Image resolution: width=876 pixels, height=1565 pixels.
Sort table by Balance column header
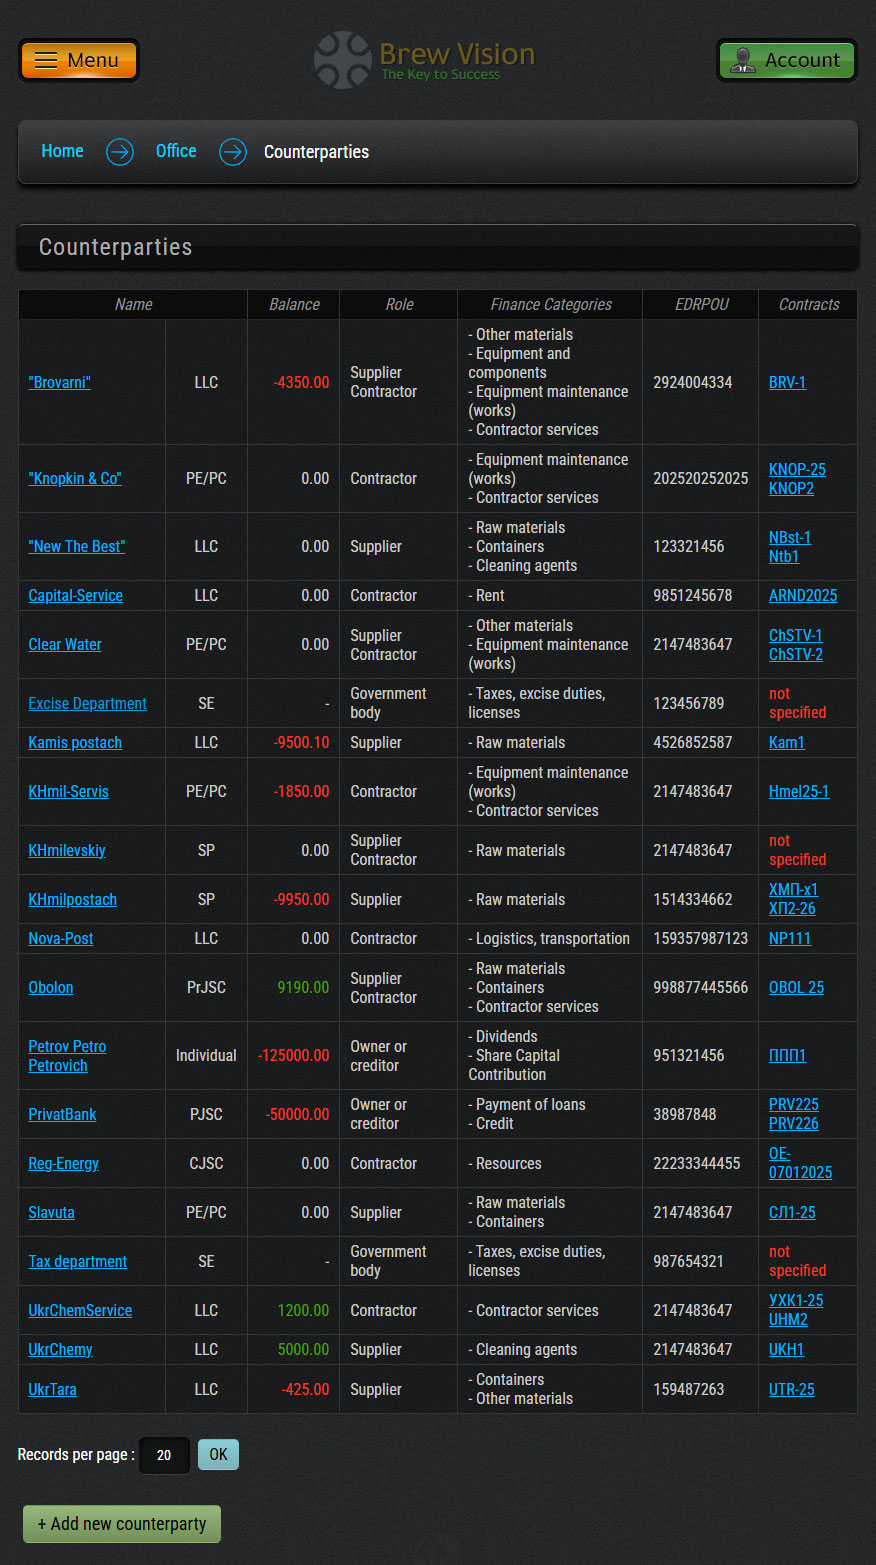point(294,304)
